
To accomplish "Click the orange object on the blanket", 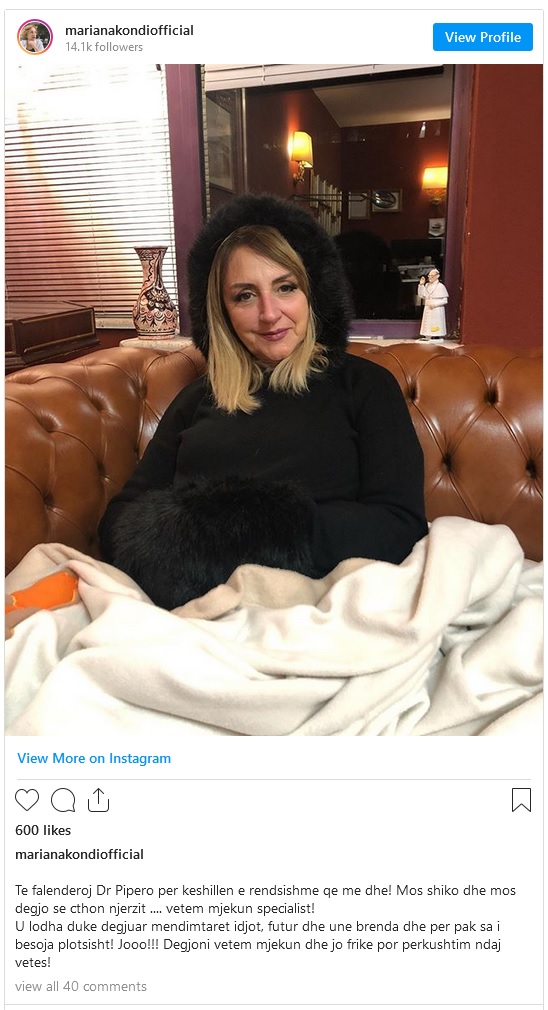I will (x=41, y=593).
